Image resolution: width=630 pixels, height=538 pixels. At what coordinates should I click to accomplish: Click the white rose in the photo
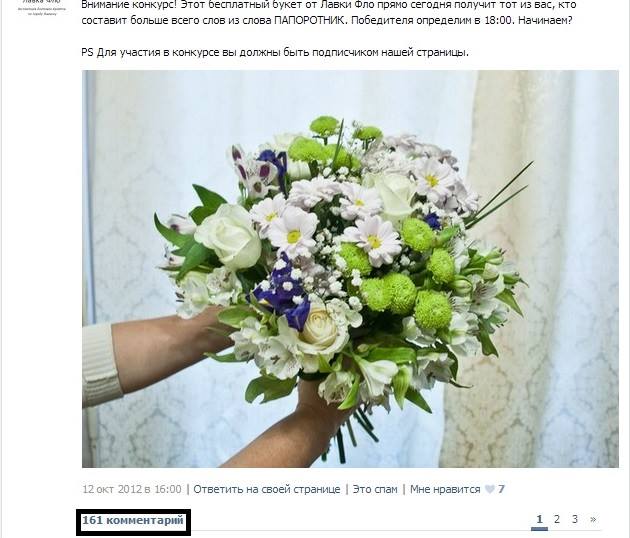[229, 235]
